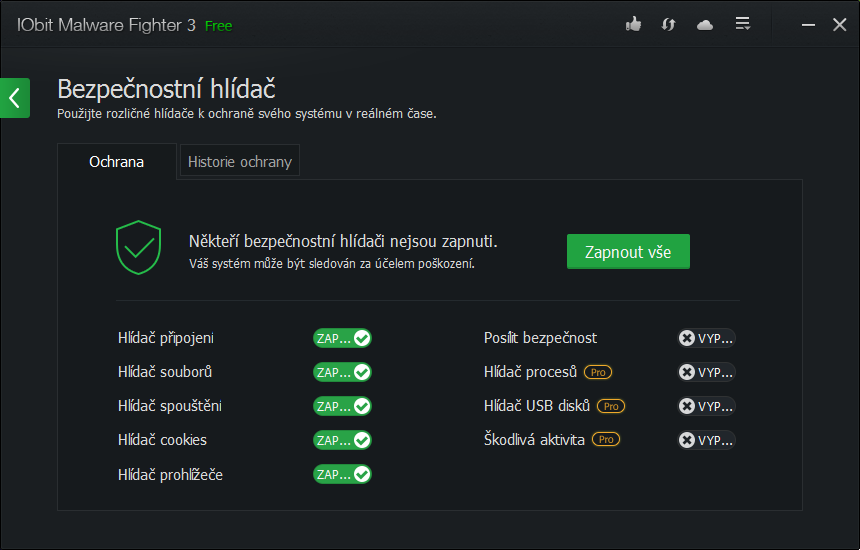Viewport: 860px width, 550px height.
Task: Click the Hlídač prohlížeče label
Action: pyautogui.click(x=170, y=474)
